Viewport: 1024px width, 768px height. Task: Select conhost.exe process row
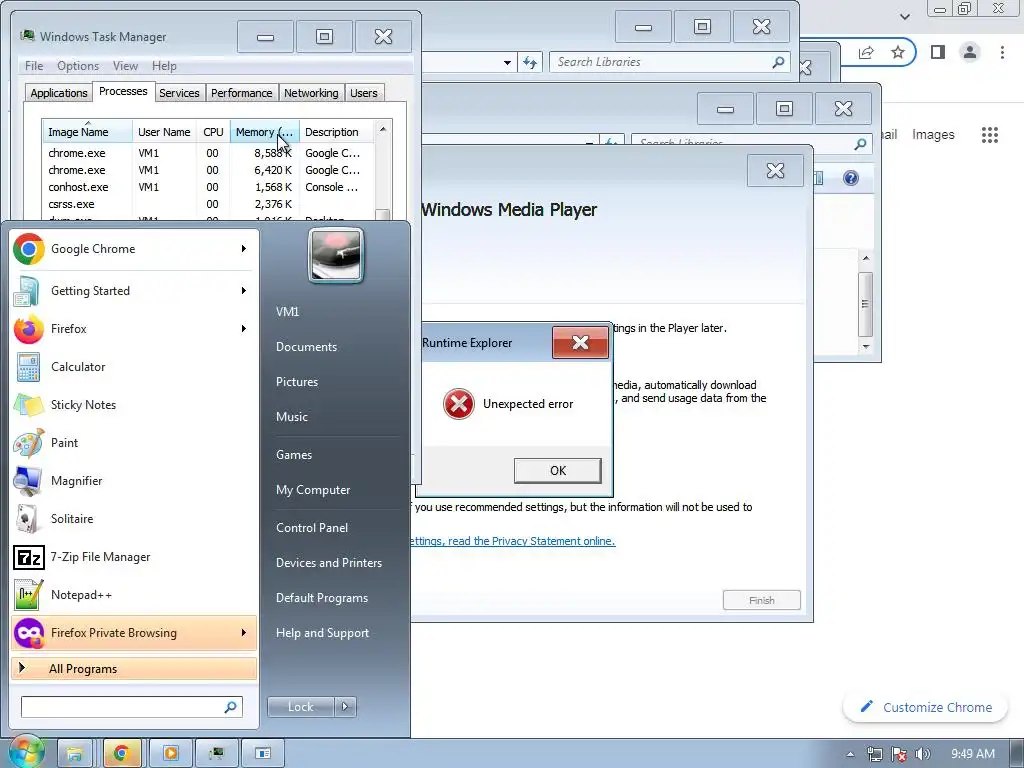point(208,187)
